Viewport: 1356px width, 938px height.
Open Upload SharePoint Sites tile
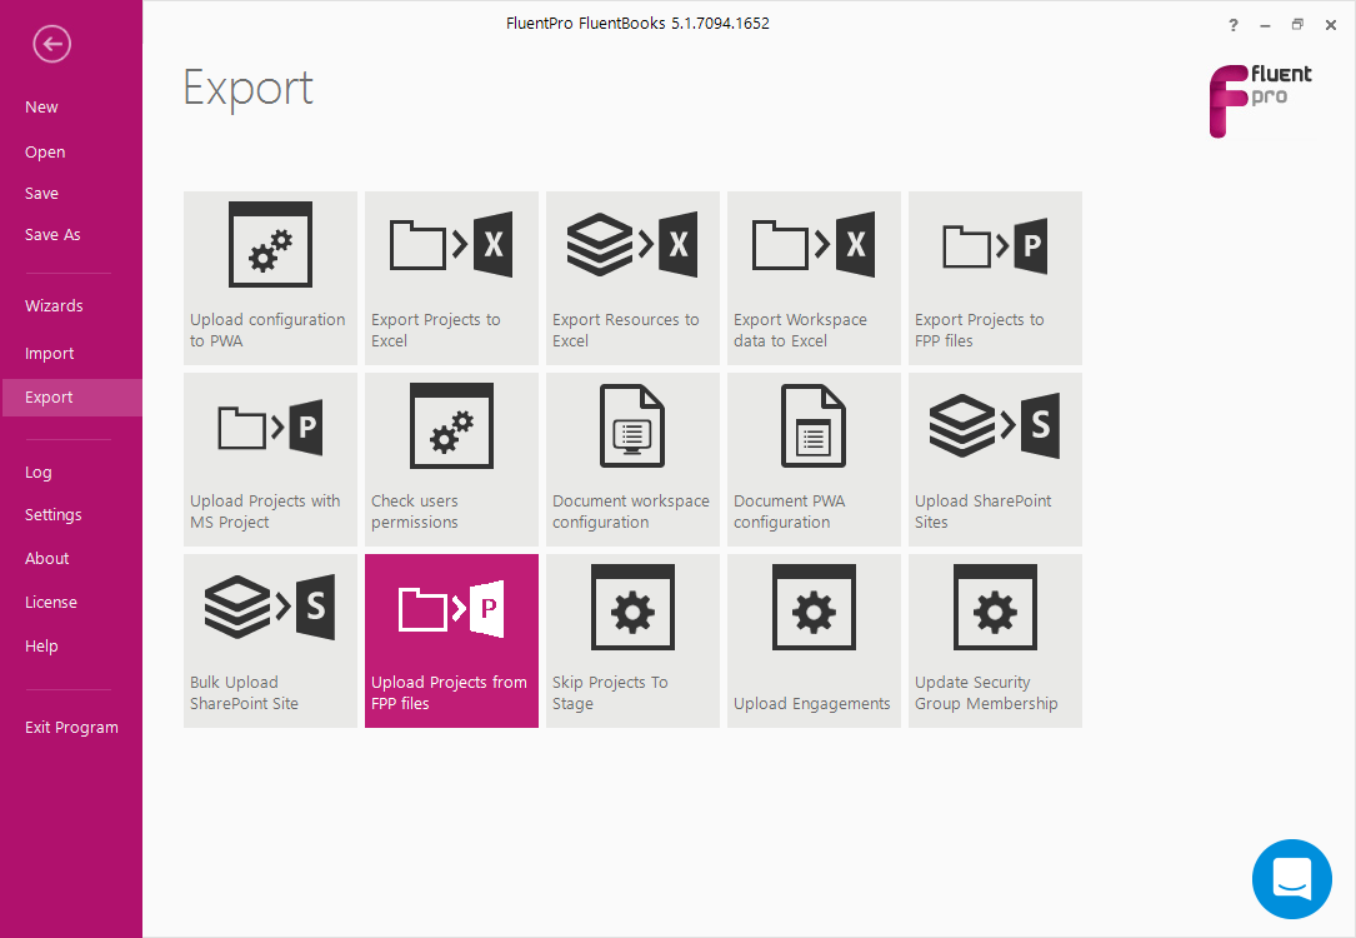[995, 460]
